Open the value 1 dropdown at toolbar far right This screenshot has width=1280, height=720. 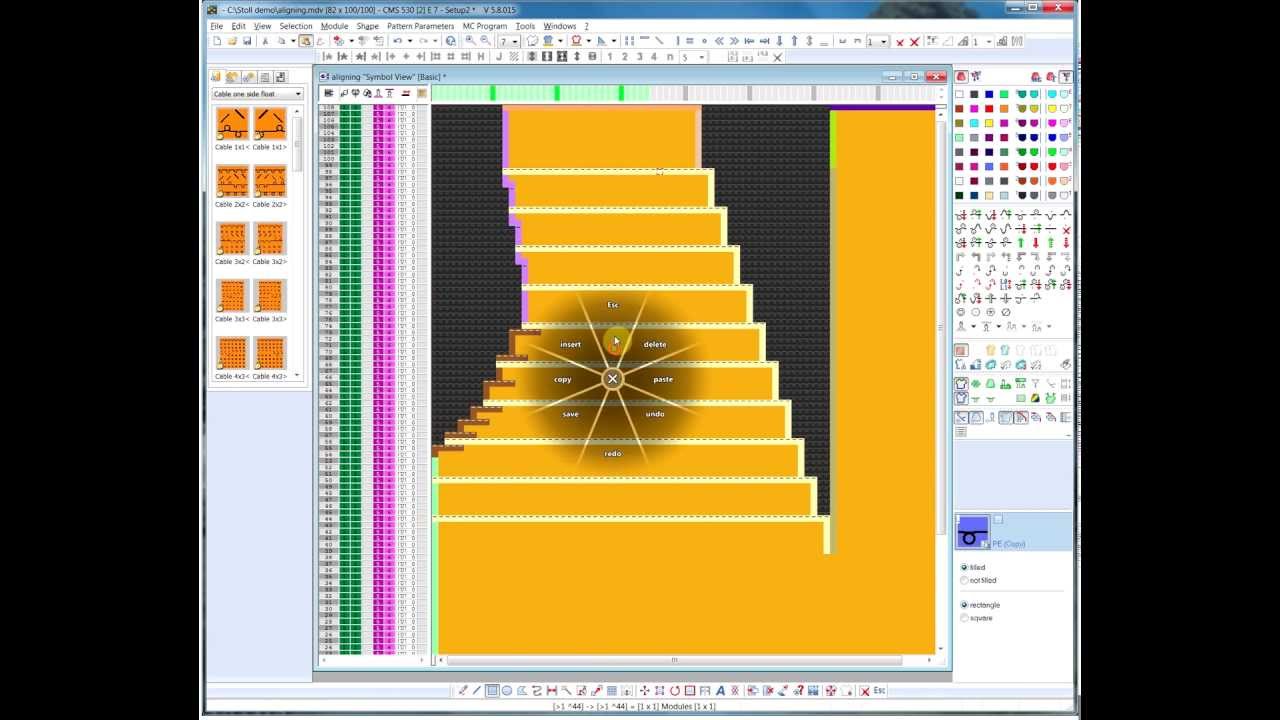982,41
